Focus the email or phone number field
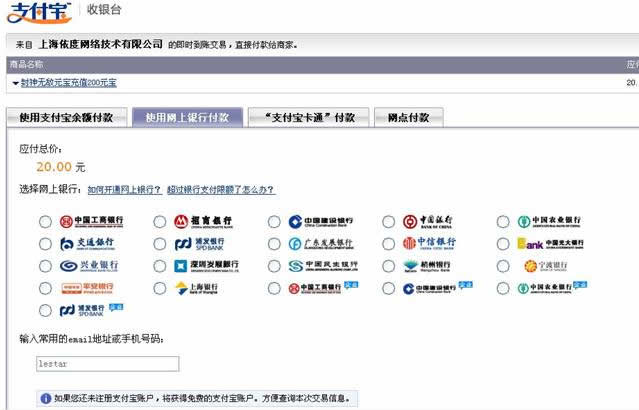 [108, 364]
